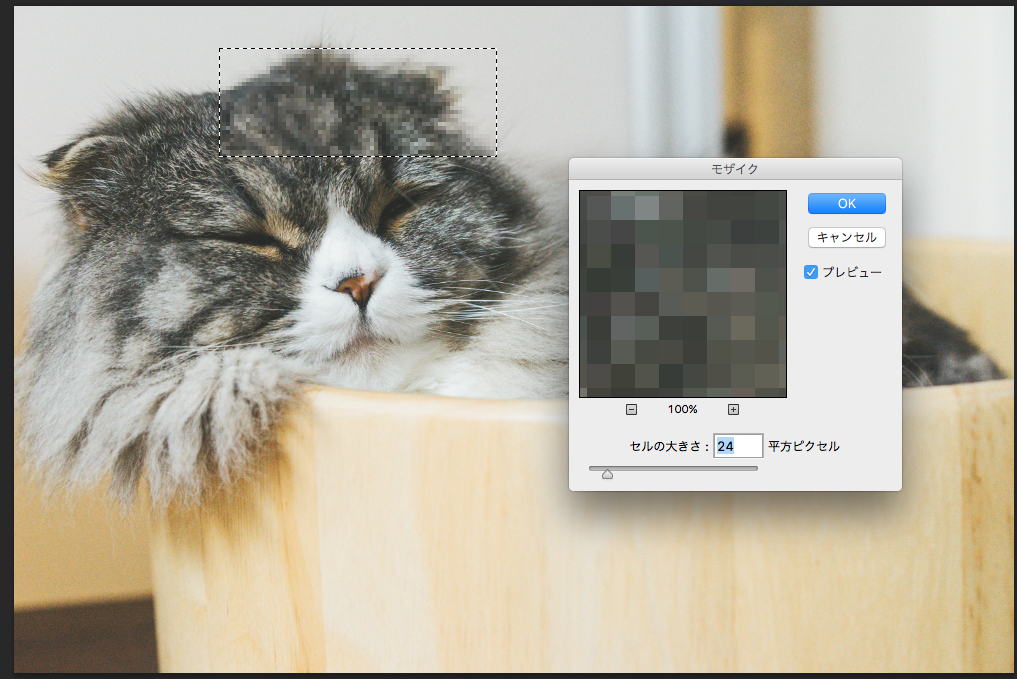This screenshot has height=679, width=1017.
Task: Click the OK button in Mosaic dialog
Action: pyautogui.click(x=846, y=203)
